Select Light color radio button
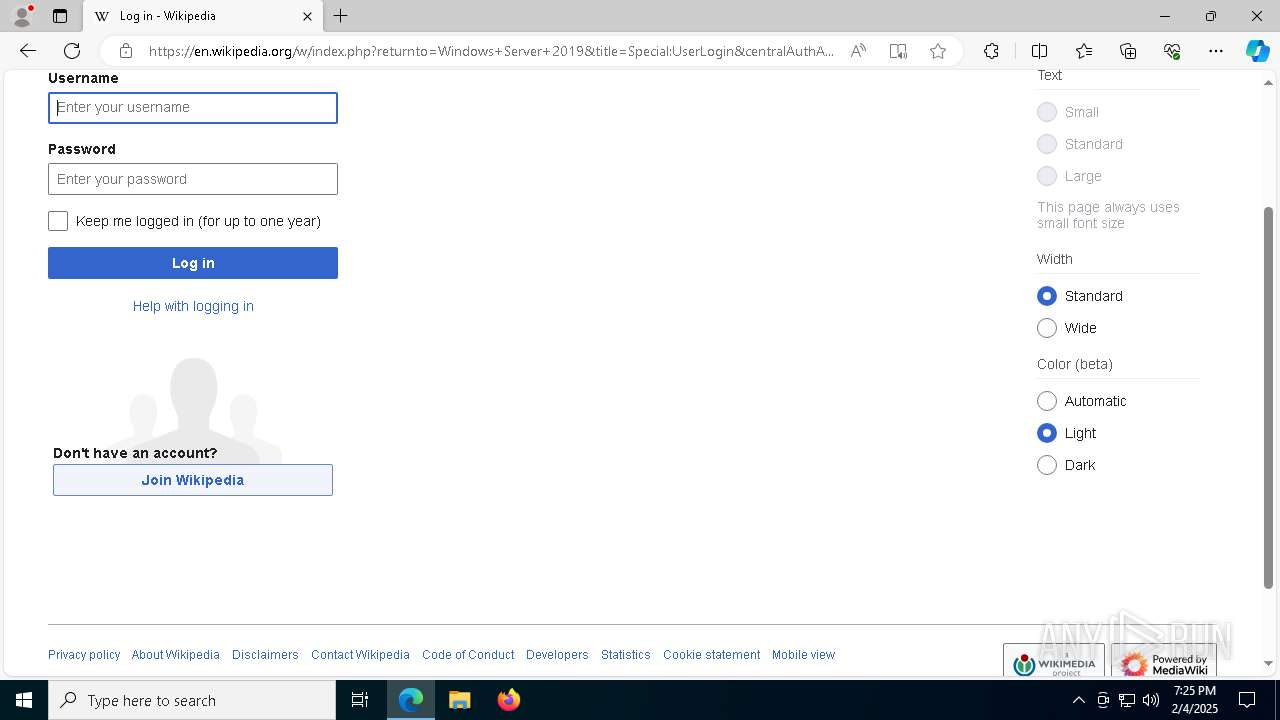1280x720 pixels. [1047, 433]
